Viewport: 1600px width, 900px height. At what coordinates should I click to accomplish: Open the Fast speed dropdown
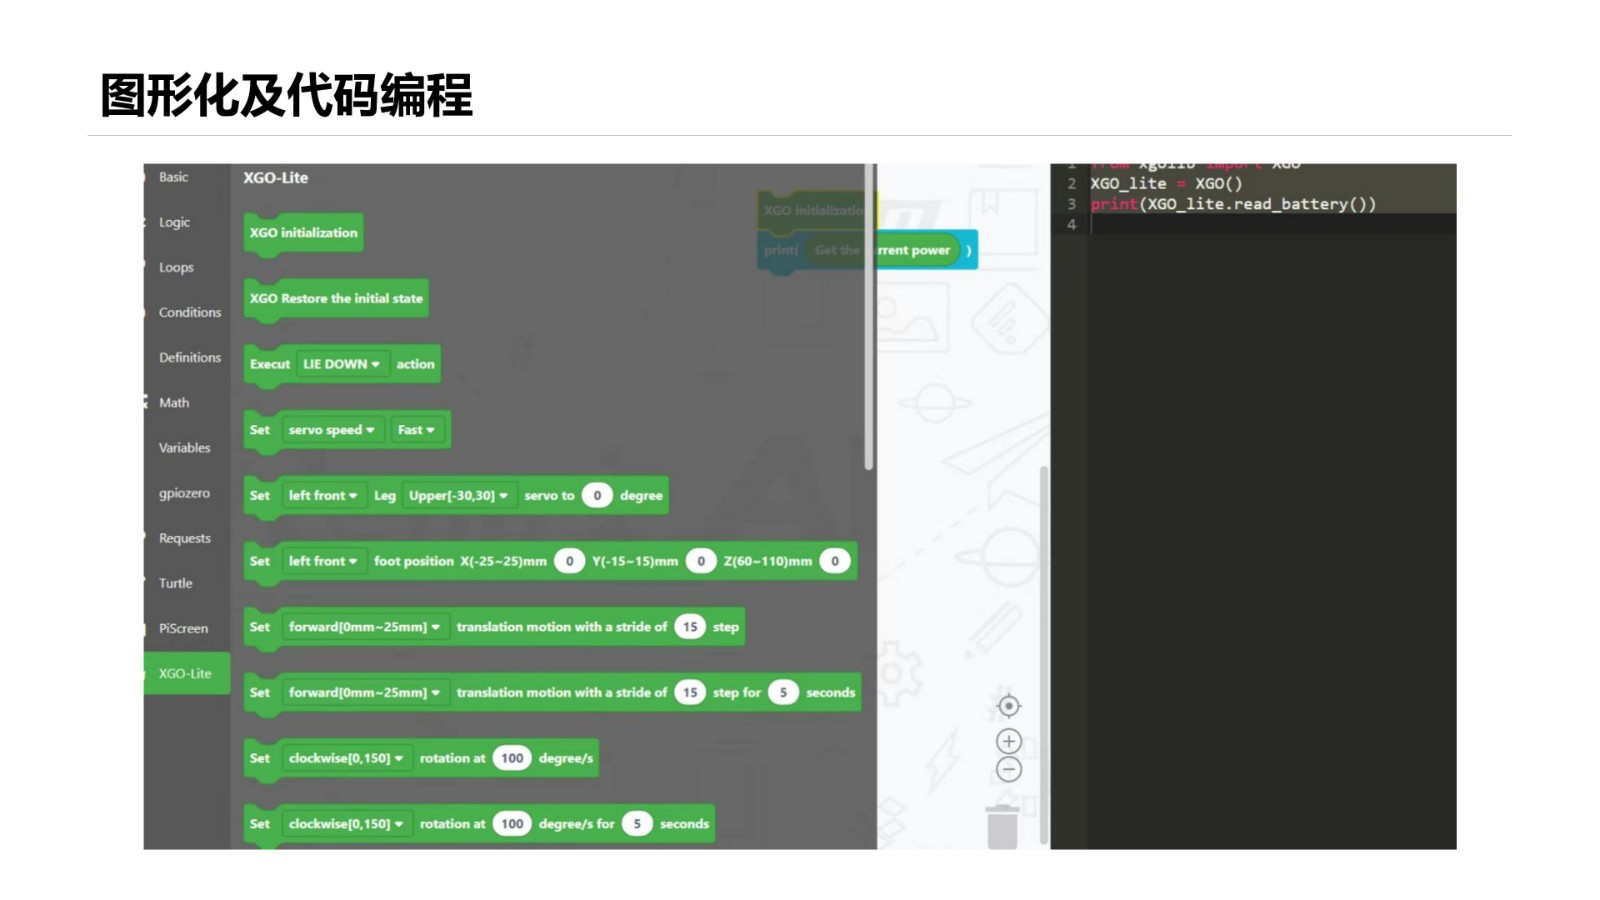point(416,430)
